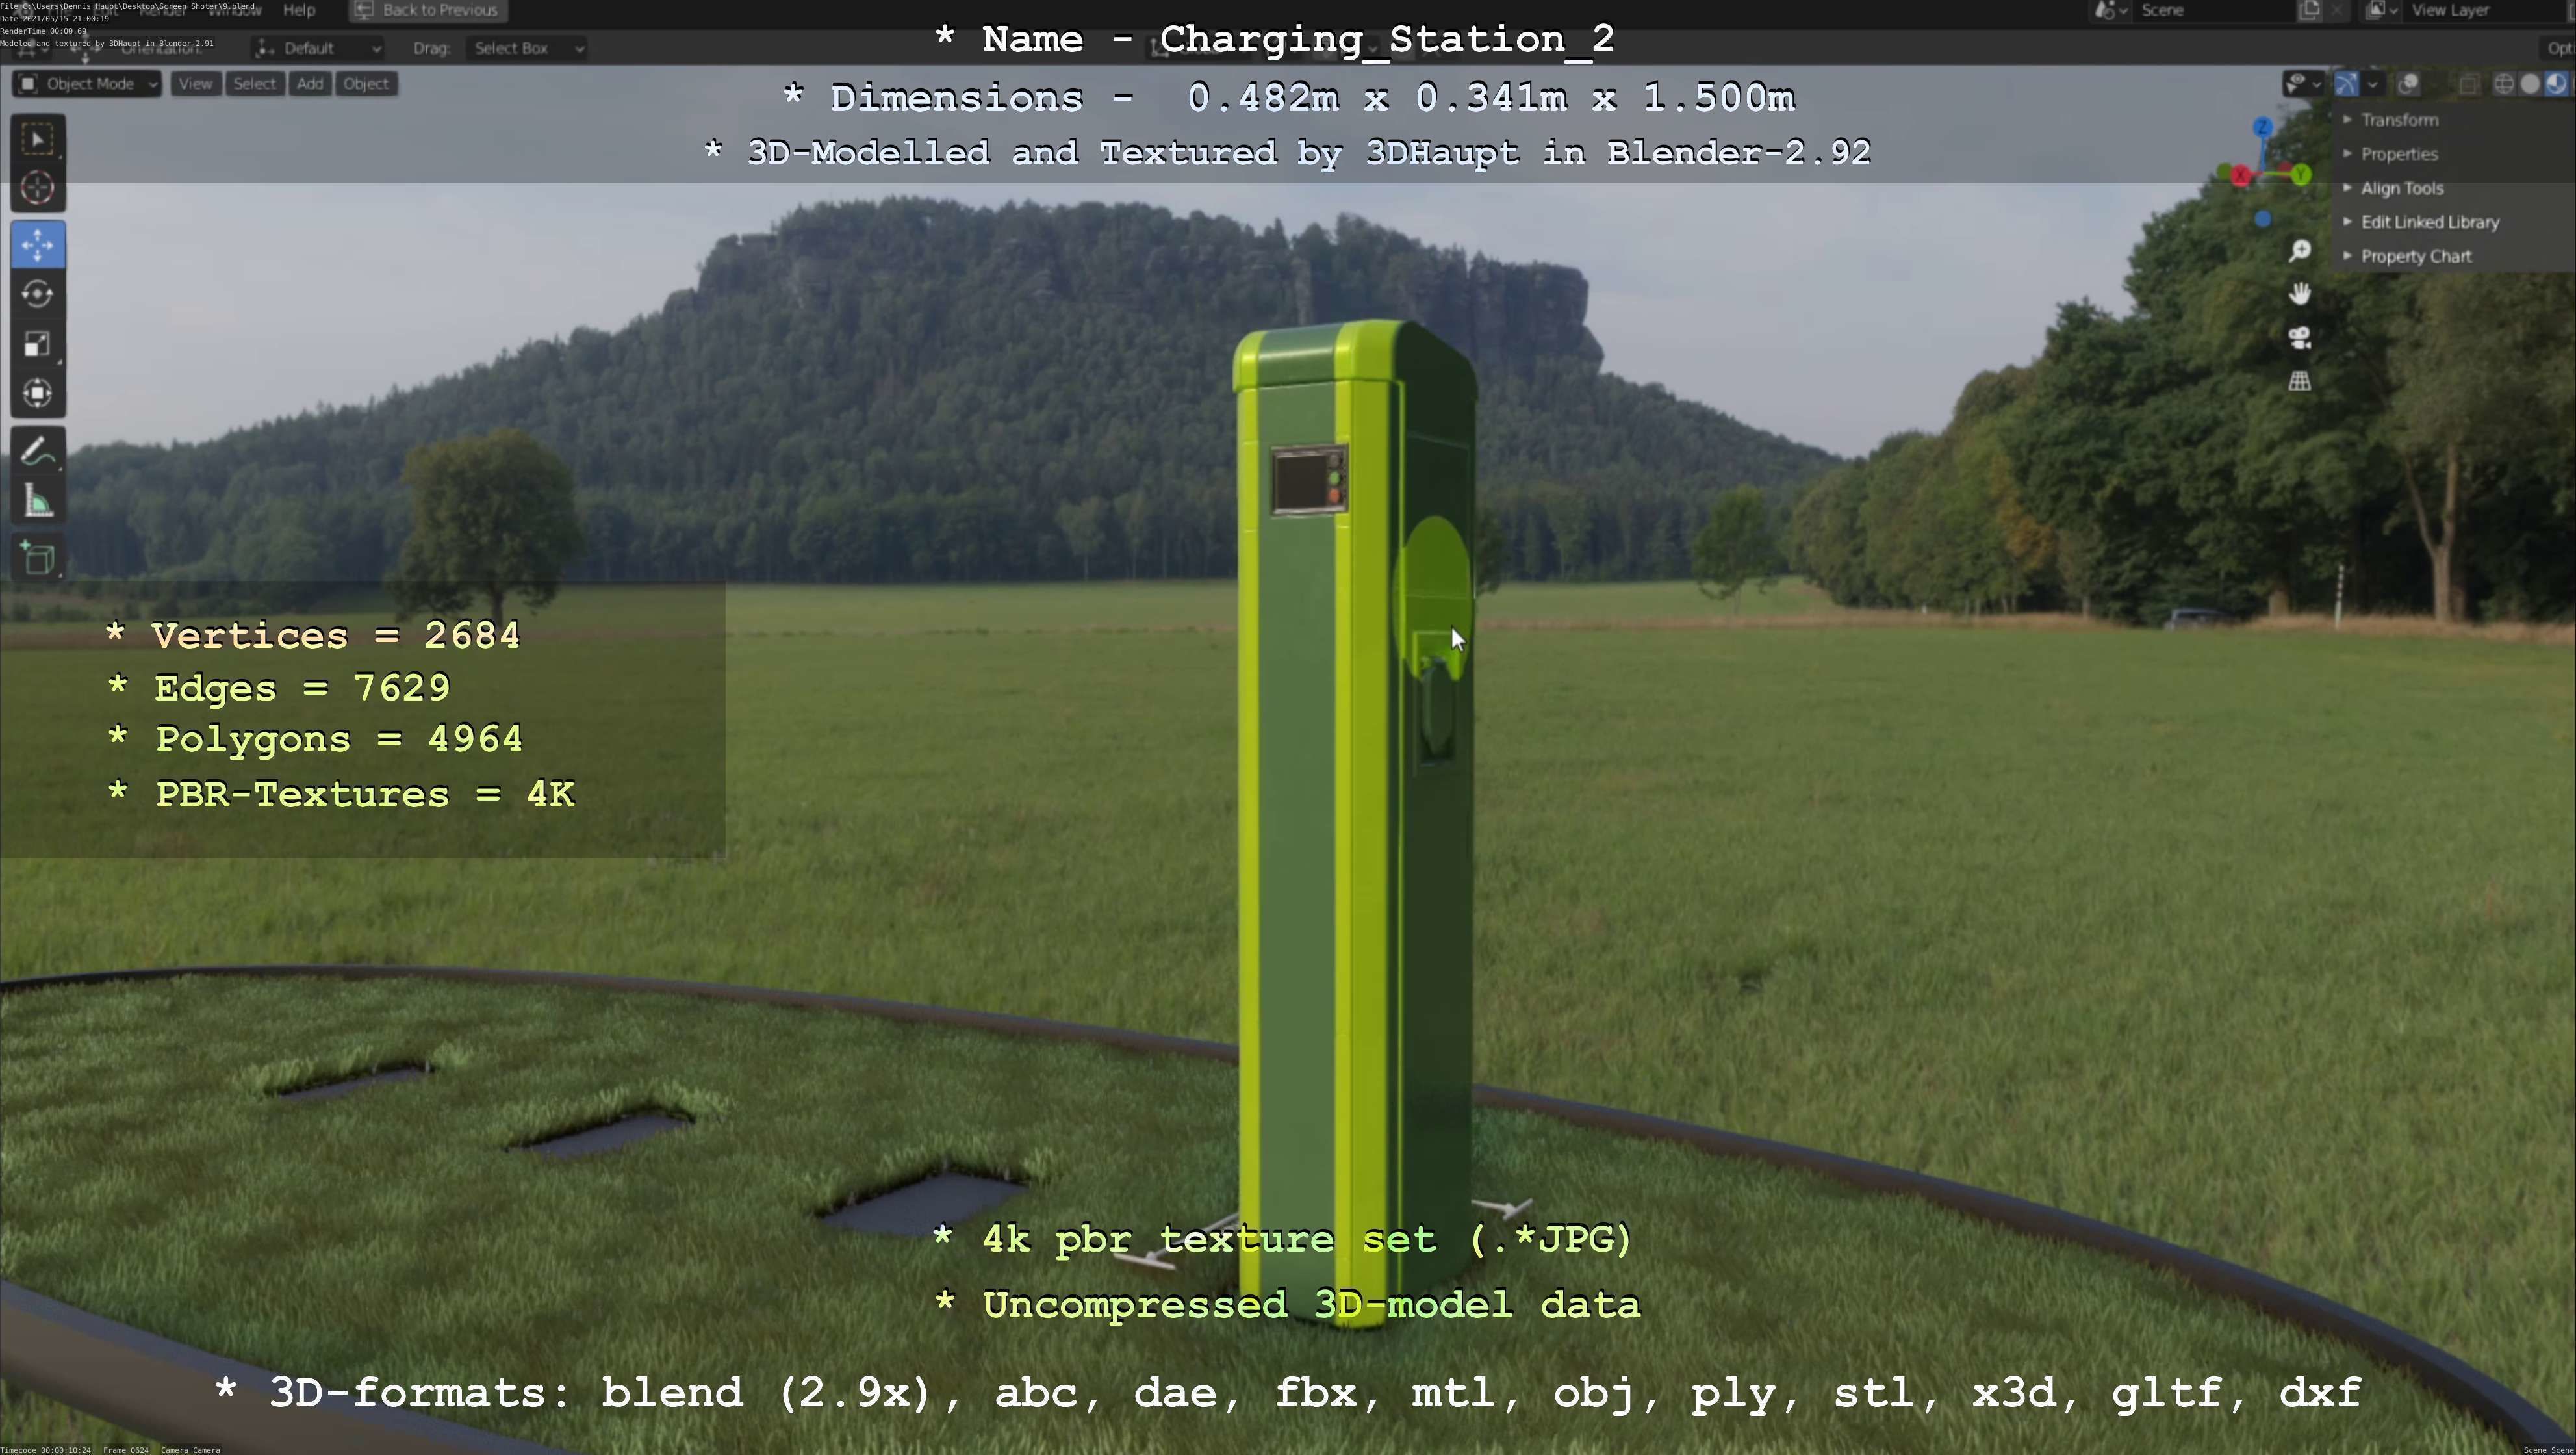Open the view layer browse icon
Image resolution: width=2576 pixels, height=1455 pixels.
click(2381, 10)
